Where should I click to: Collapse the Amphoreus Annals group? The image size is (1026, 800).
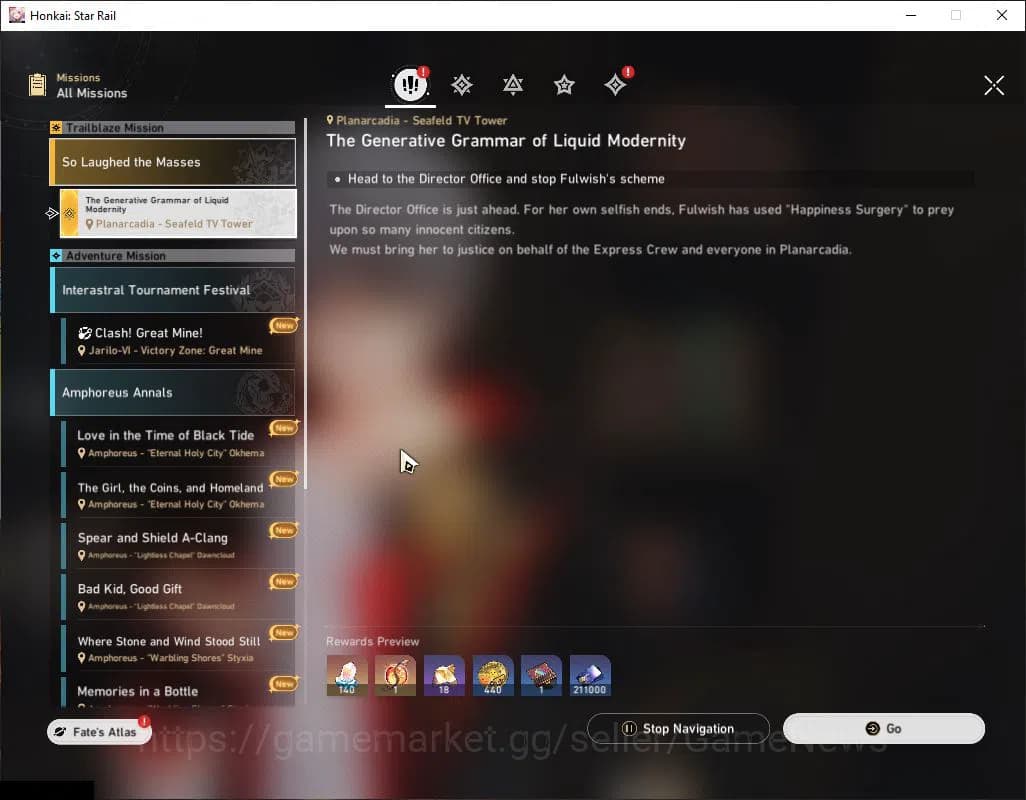(x=173, y=392)
